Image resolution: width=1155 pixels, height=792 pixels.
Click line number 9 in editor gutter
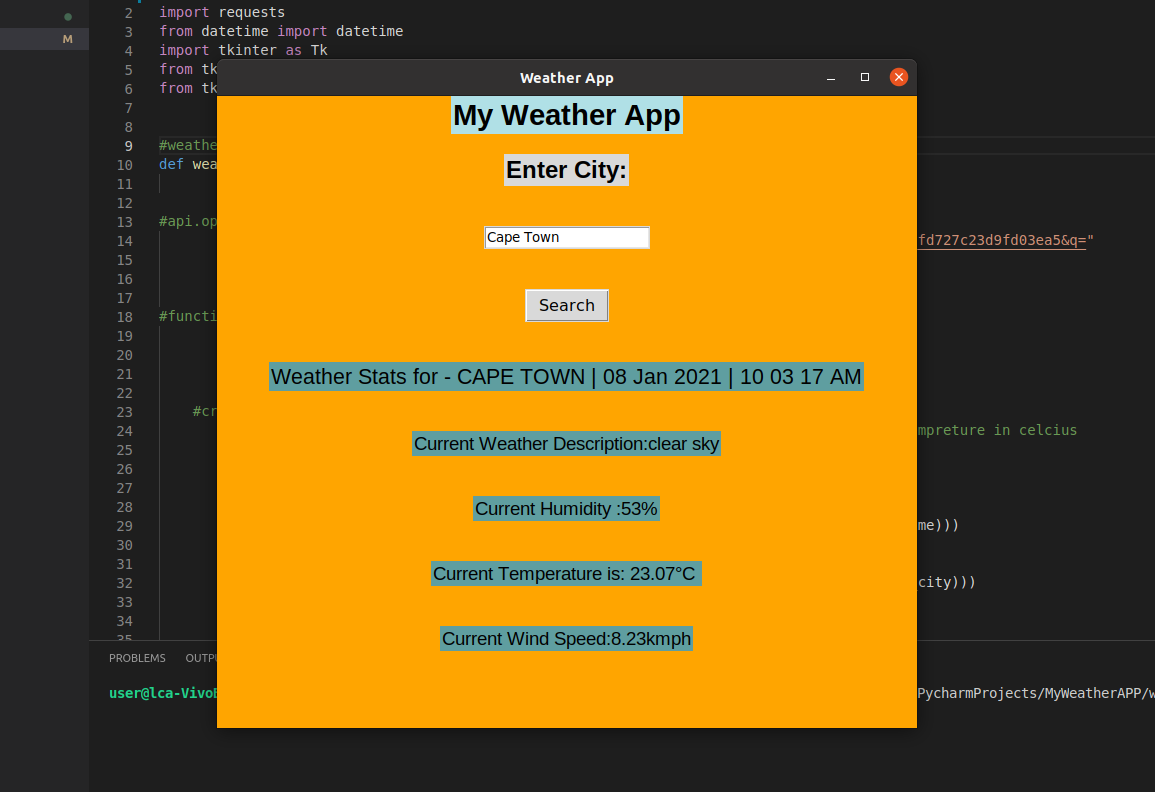128,146
